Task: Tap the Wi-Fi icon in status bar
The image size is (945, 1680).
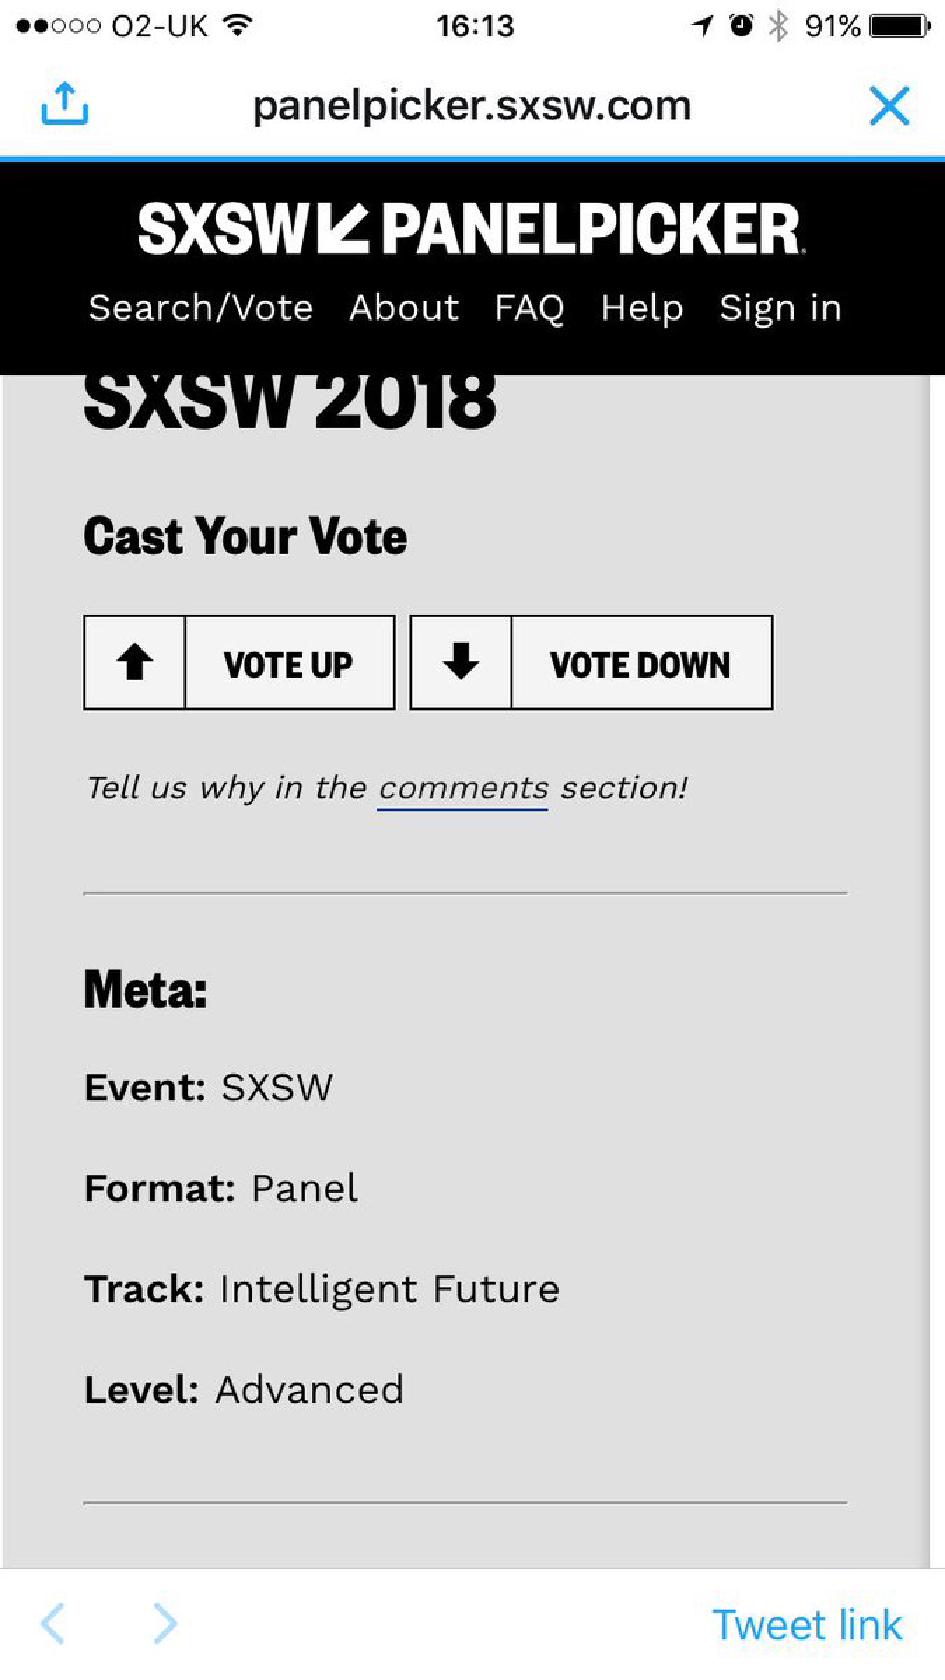Action: (x=237, y=25)
